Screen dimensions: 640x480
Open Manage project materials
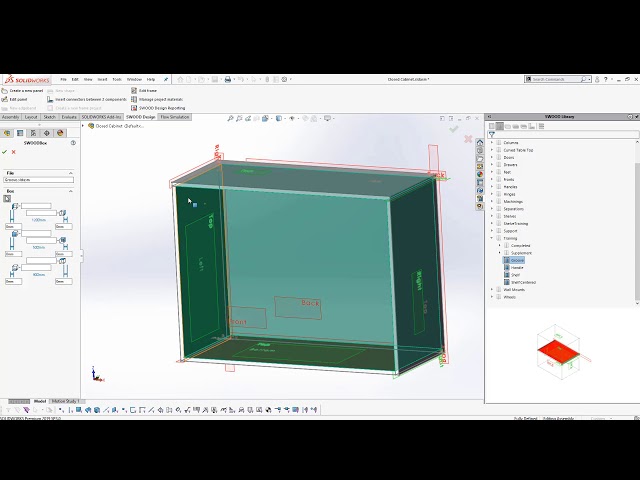[157, 99]
